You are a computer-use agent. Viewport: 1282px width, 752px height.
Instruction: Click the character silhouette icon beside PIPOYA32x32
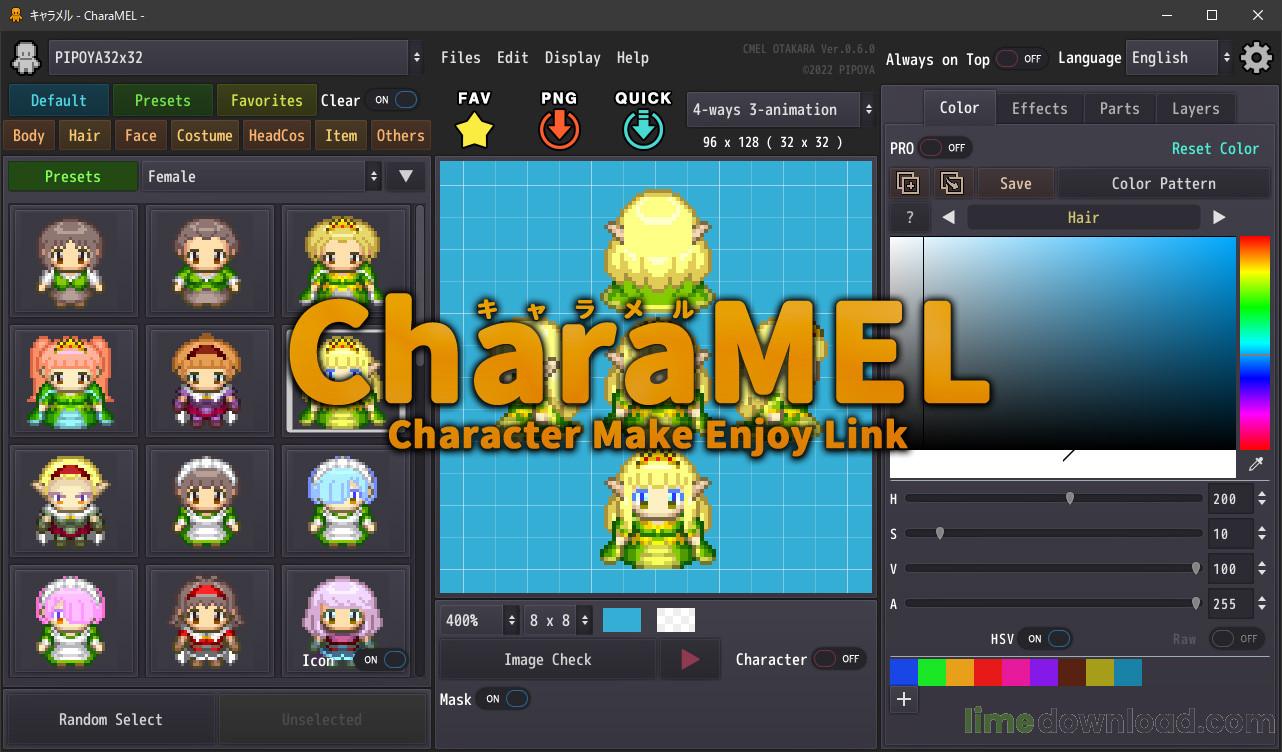coord(25,58)
